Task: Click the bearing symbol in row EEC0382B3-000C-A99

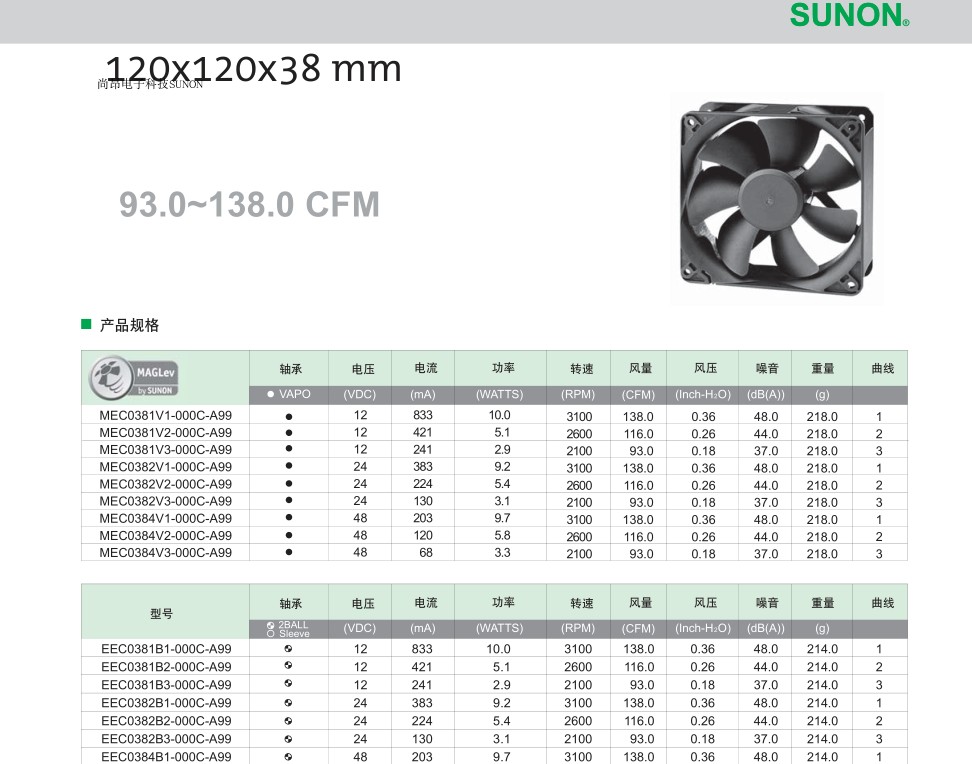Action: coord(289,739)
